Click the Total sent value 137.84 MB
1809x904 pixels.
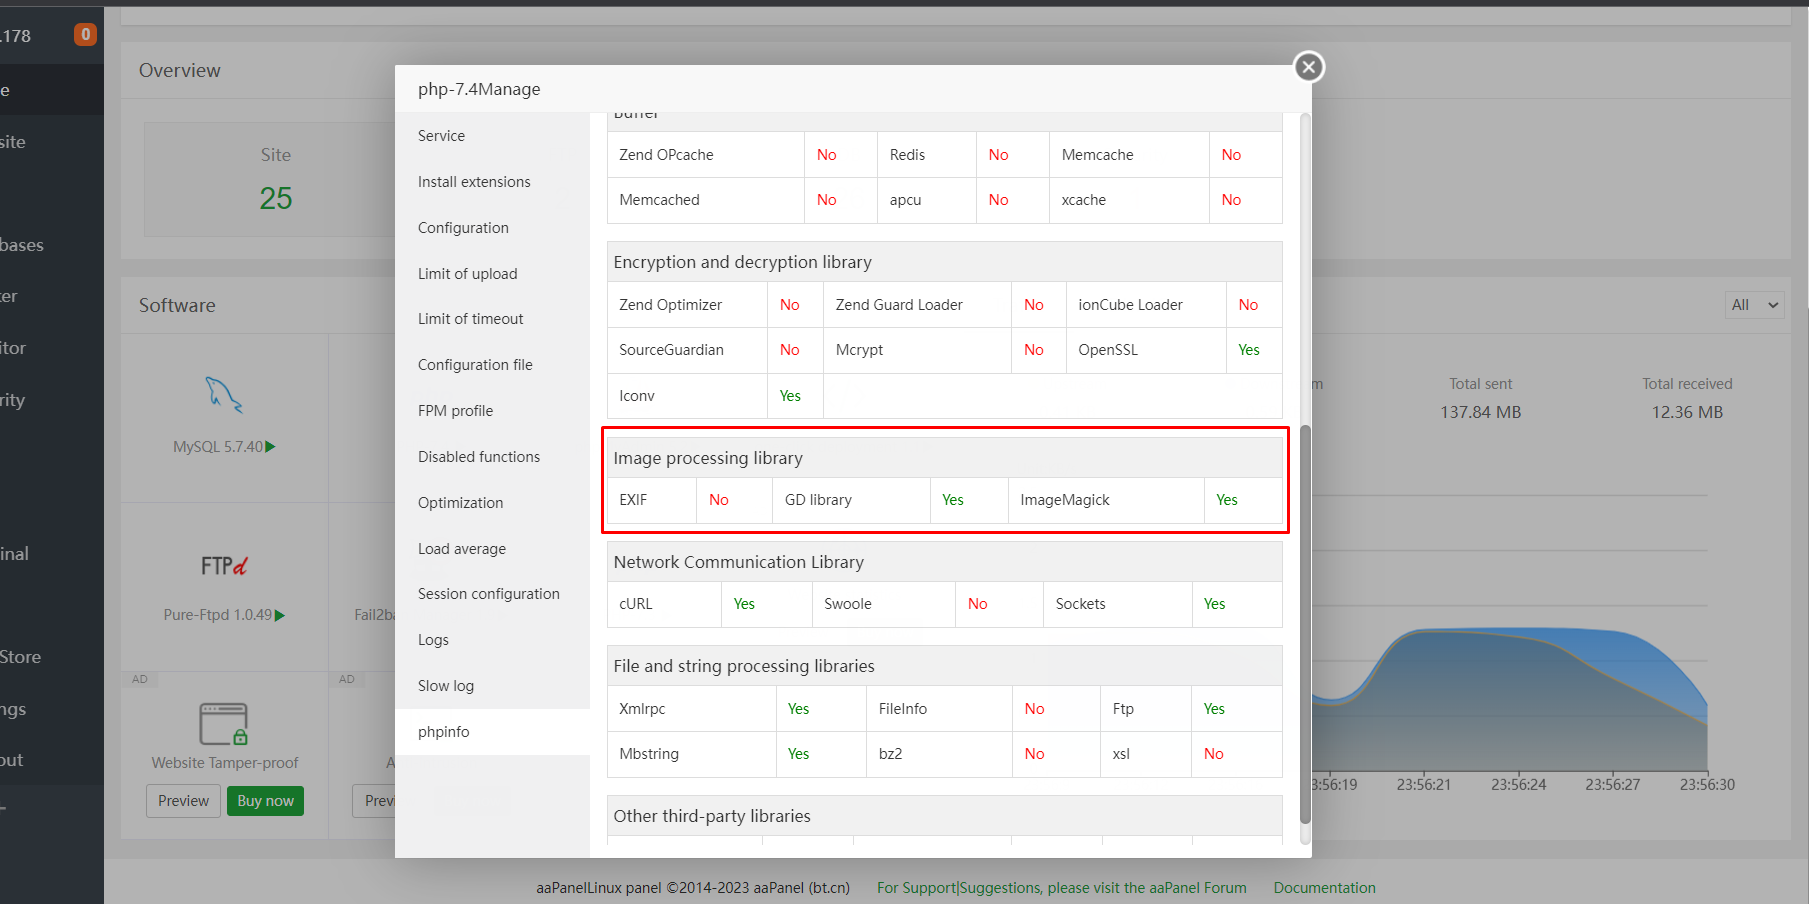click(1481, 412)
